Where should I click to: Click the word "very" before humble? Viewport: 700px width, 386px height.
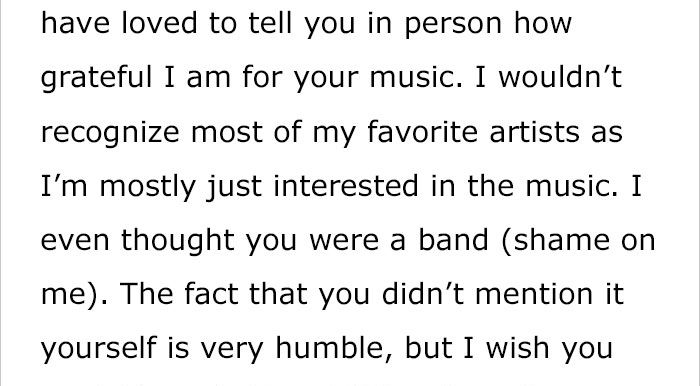(x=232, y=350)
